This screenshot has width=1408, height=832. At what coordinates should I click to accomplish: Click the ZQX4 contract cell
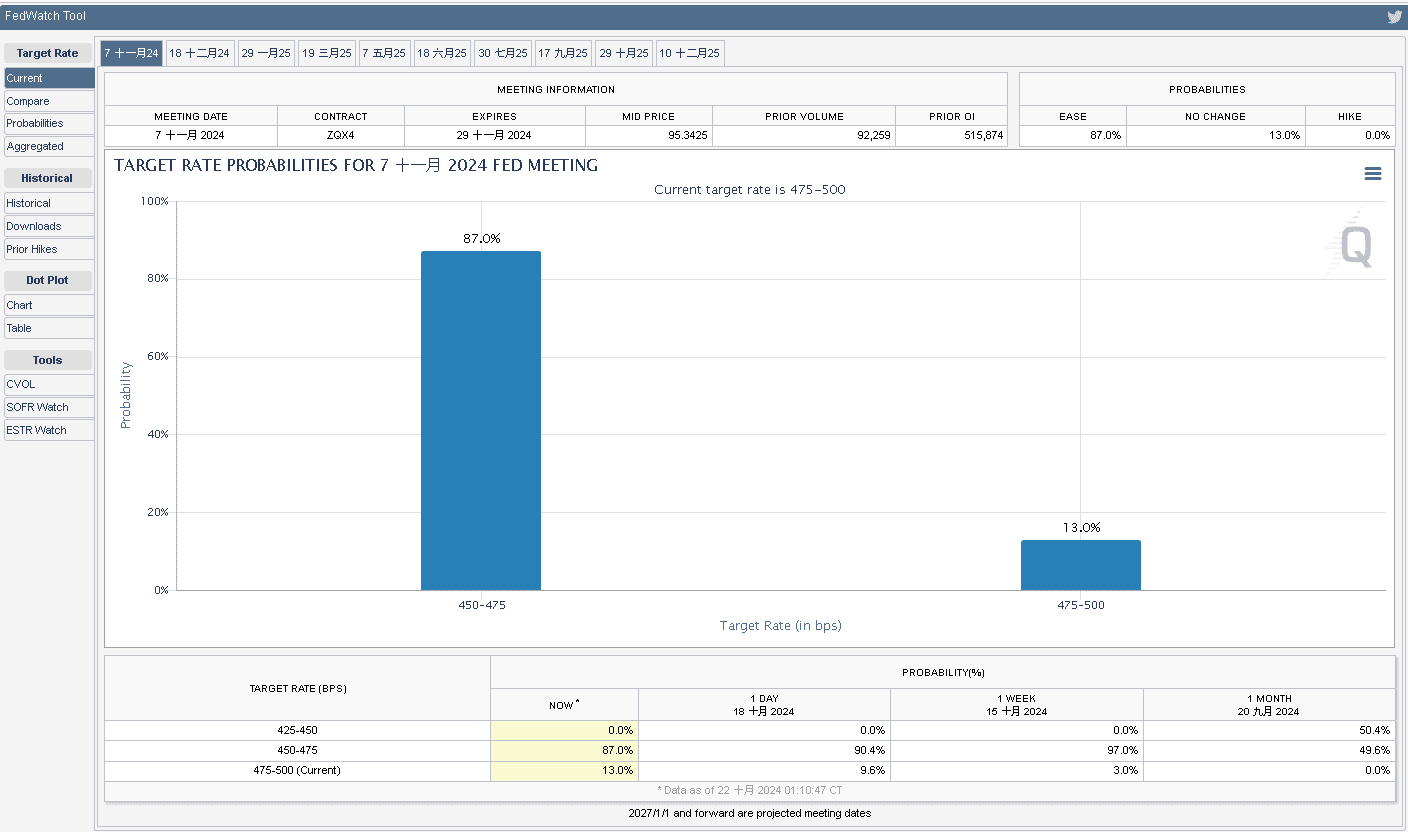coord(341,135)
